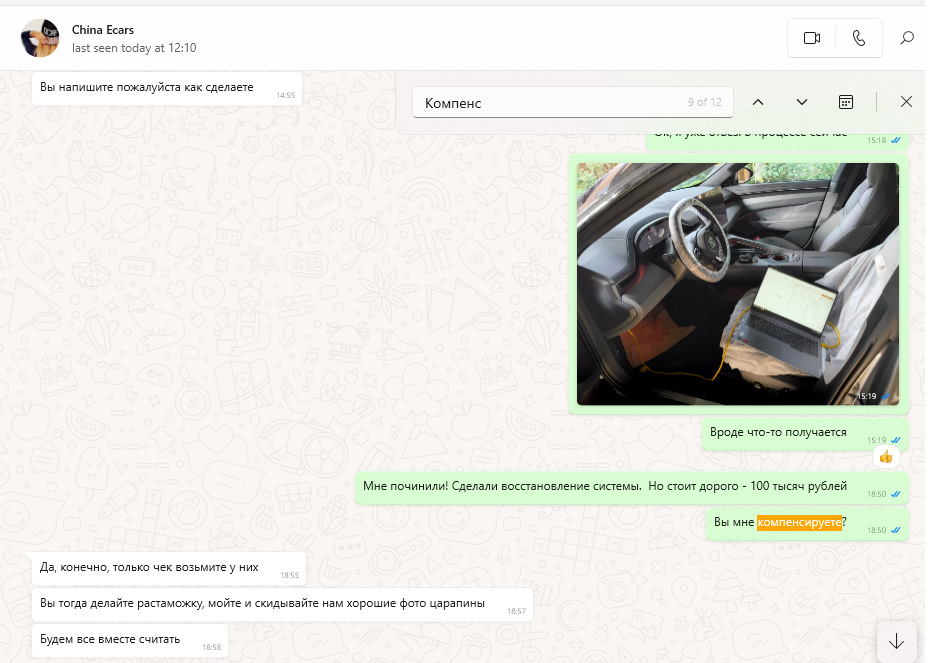Open the car interior photo

point(737,284)
